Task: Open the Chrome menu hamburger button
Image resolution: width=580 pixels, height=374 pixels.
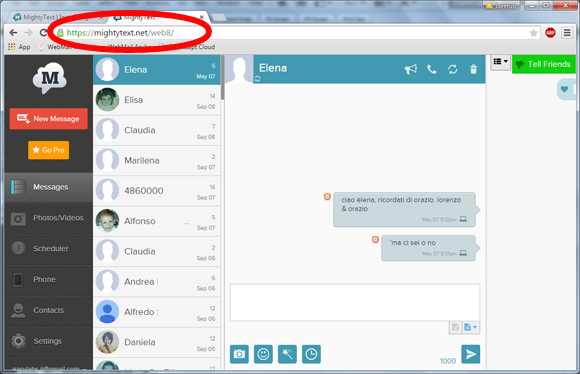Action: click(567, 33)
